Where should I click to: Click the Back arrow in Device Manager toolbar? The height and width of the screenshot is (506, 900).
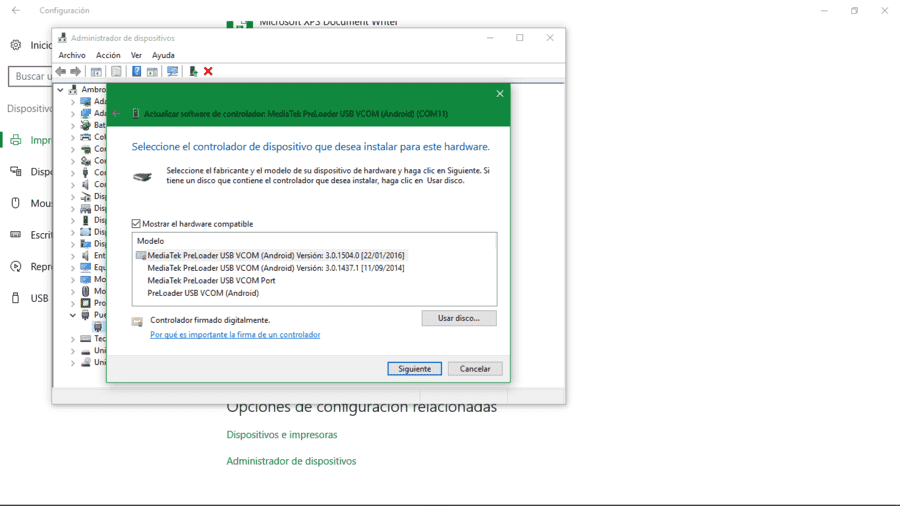[61, 71]
